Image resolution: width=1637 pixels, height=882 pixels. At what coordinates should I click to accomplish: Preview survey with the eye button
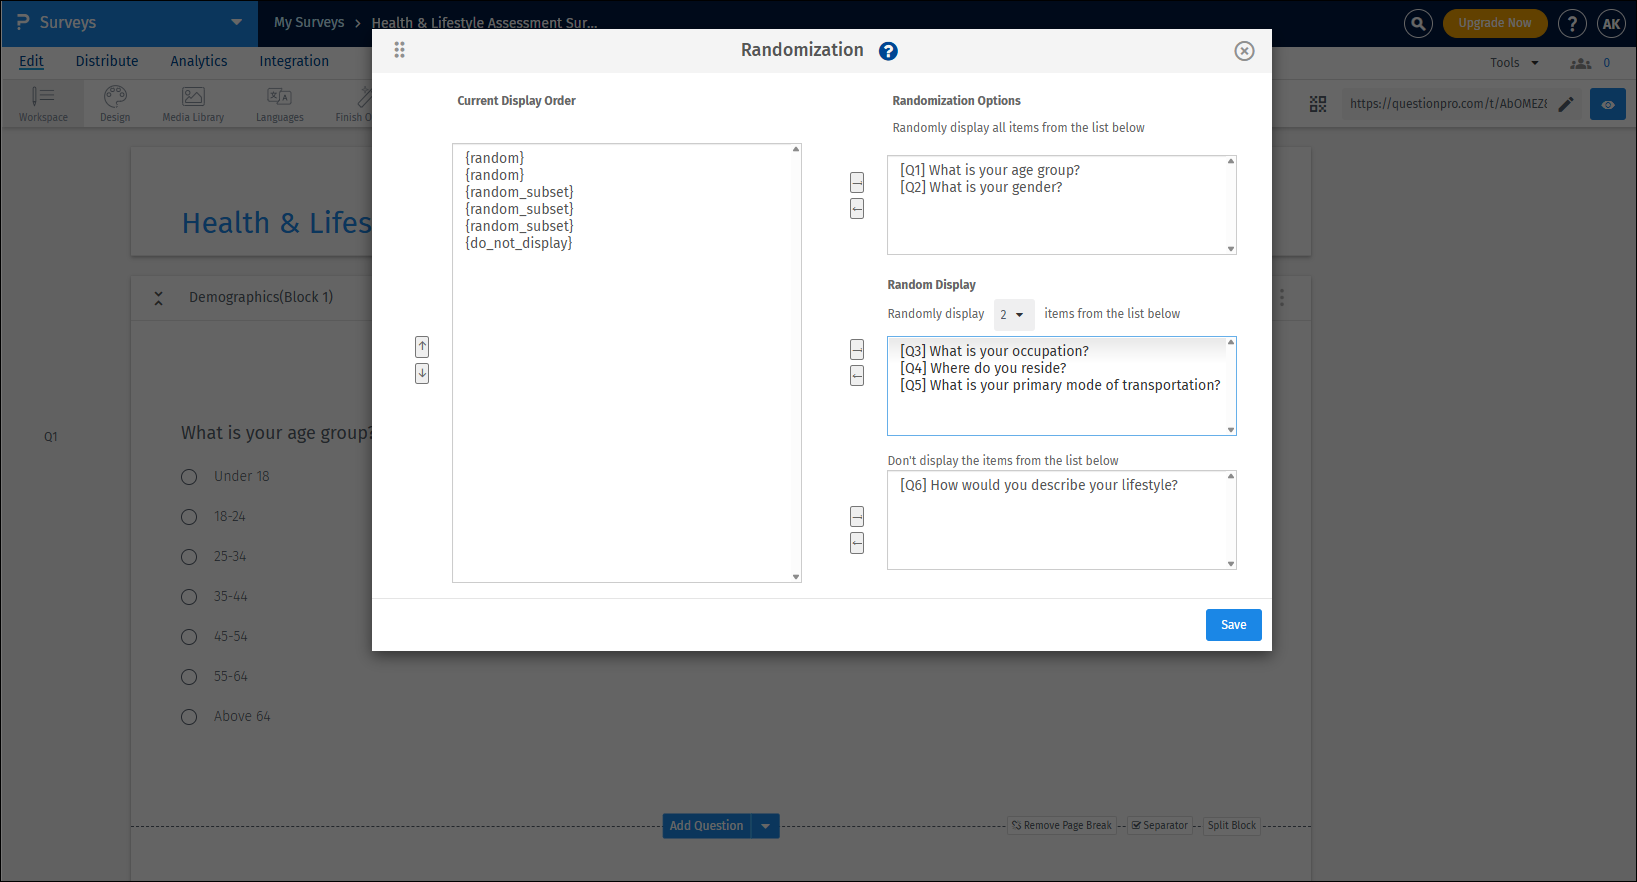(x=1608, y=104)
